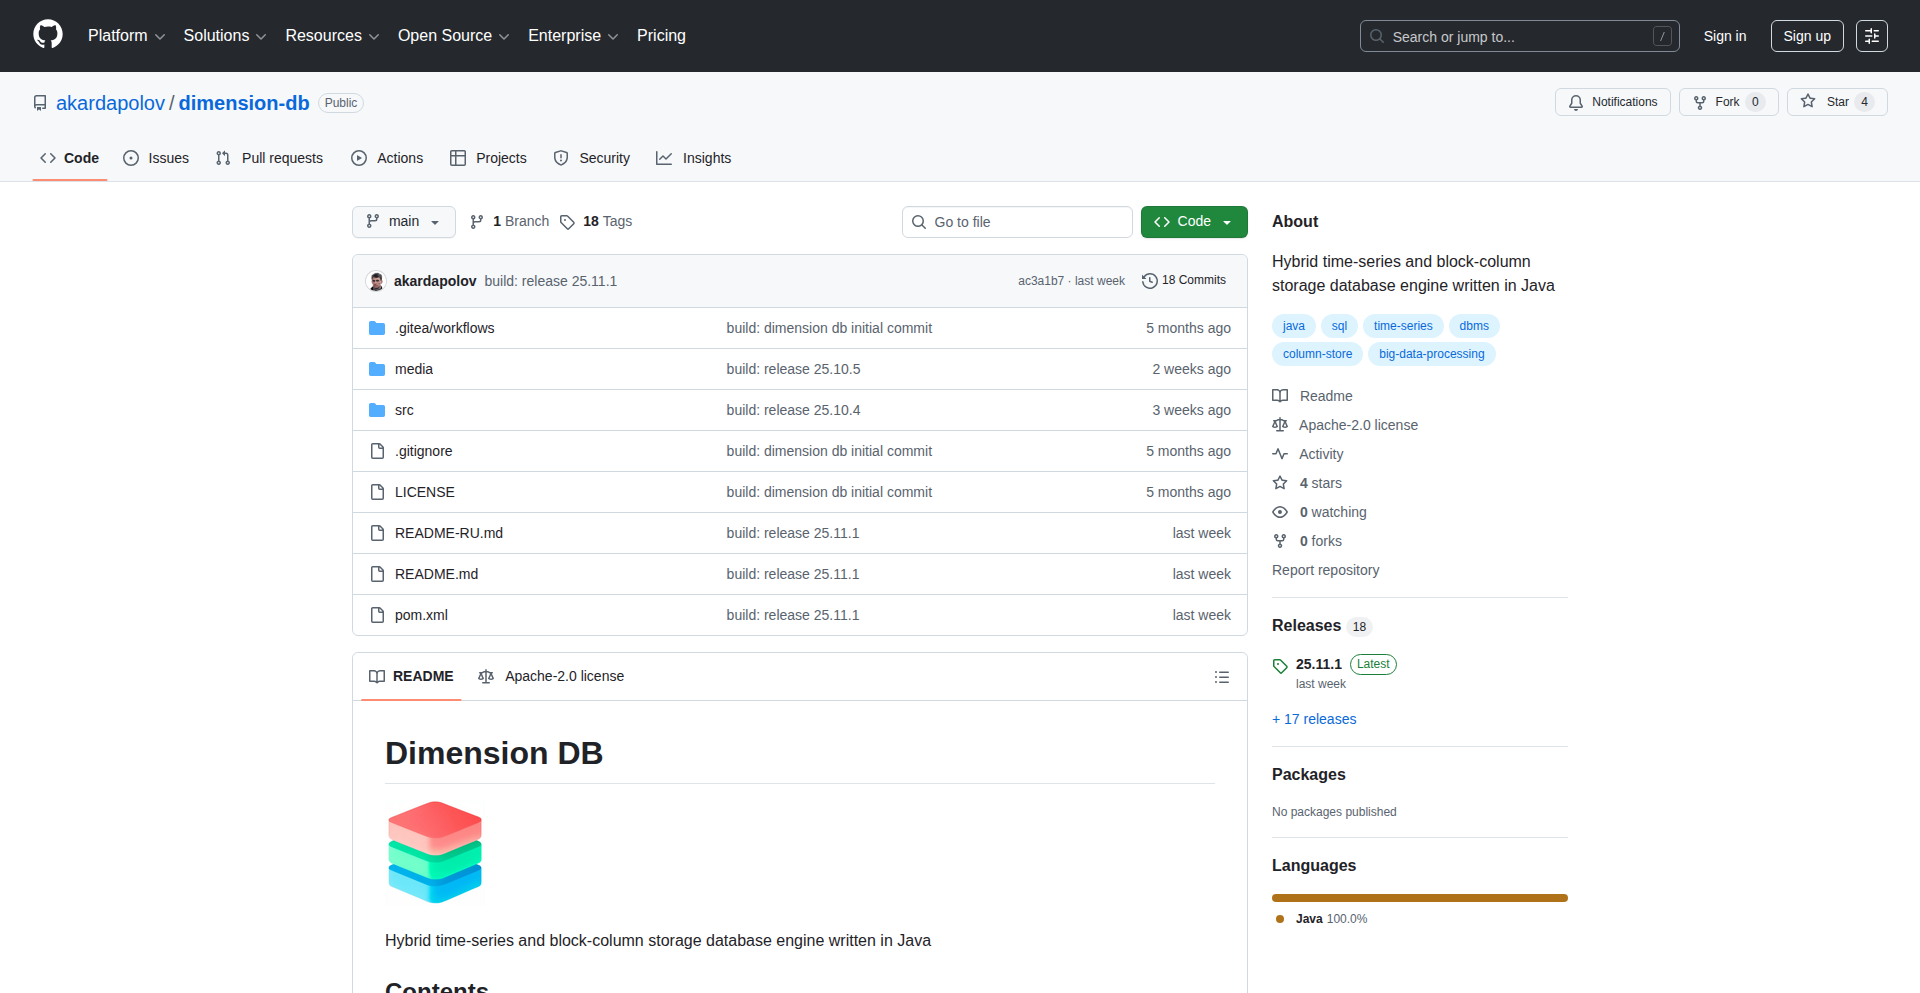Click the + 17 releases link
Image resolution: width=1920 pixels, height=993 pixels.
pos(1314,719)
